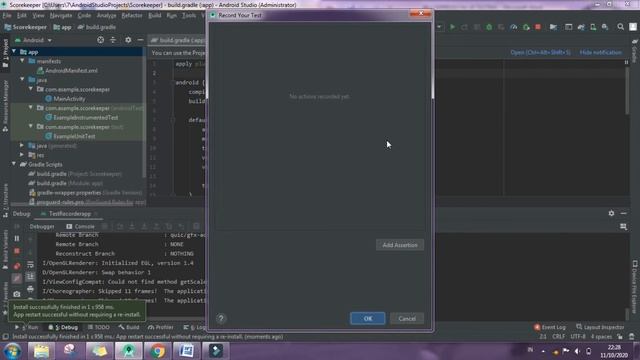Click the help question mark in dialog
The width and height of the screenshot is (640, 360).
click(221, 318)
